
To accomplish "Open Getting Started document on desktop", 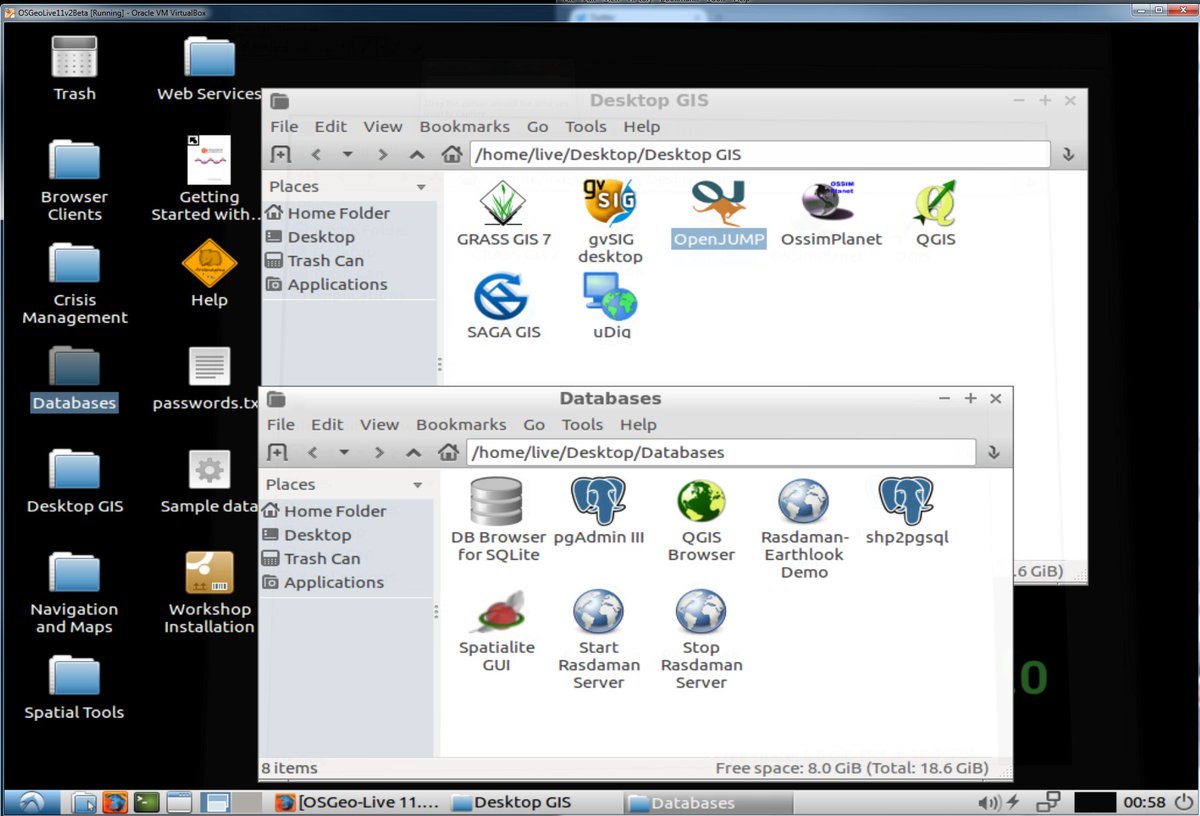I will pyautogui.click(x=209, y=160).
